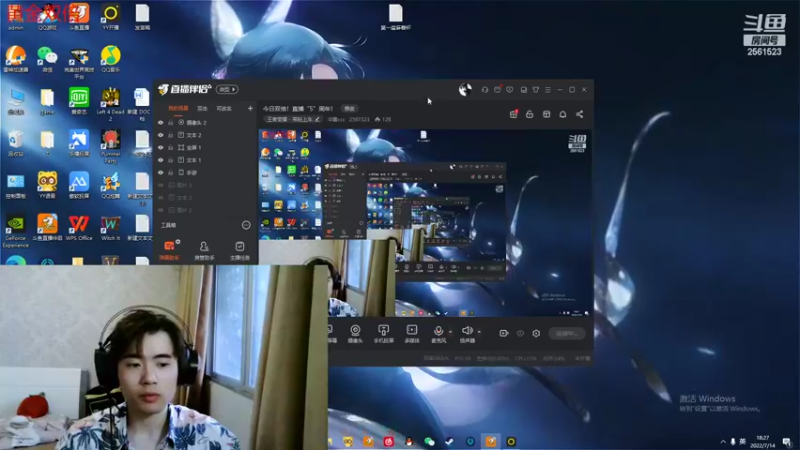Open the gift box icon with red dot
Screen dimensions: 800x450
[x=513, y=114]
